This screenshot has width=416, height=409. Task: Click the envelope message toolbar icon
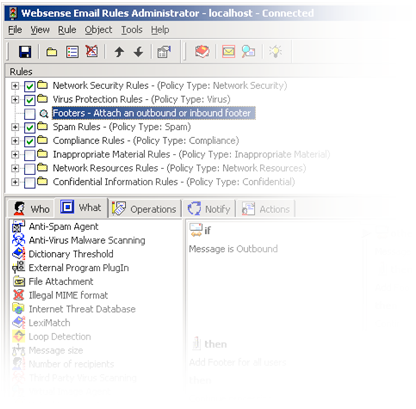pyautogui.click(x=229, y=52)
